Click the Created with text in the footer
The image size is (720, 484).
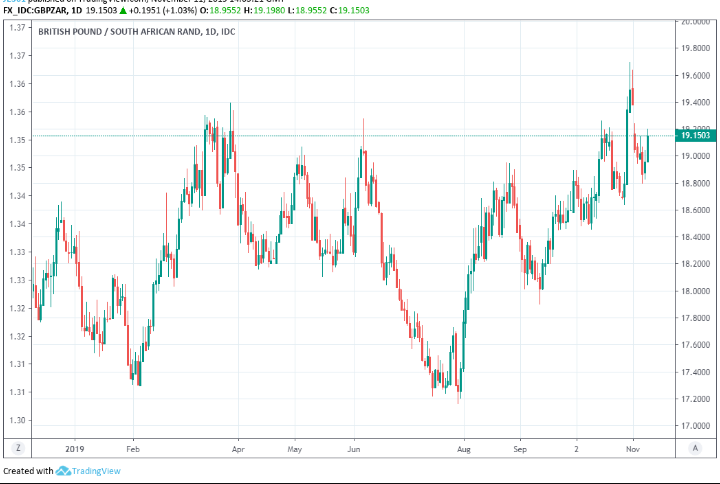[x=28, y=471]
